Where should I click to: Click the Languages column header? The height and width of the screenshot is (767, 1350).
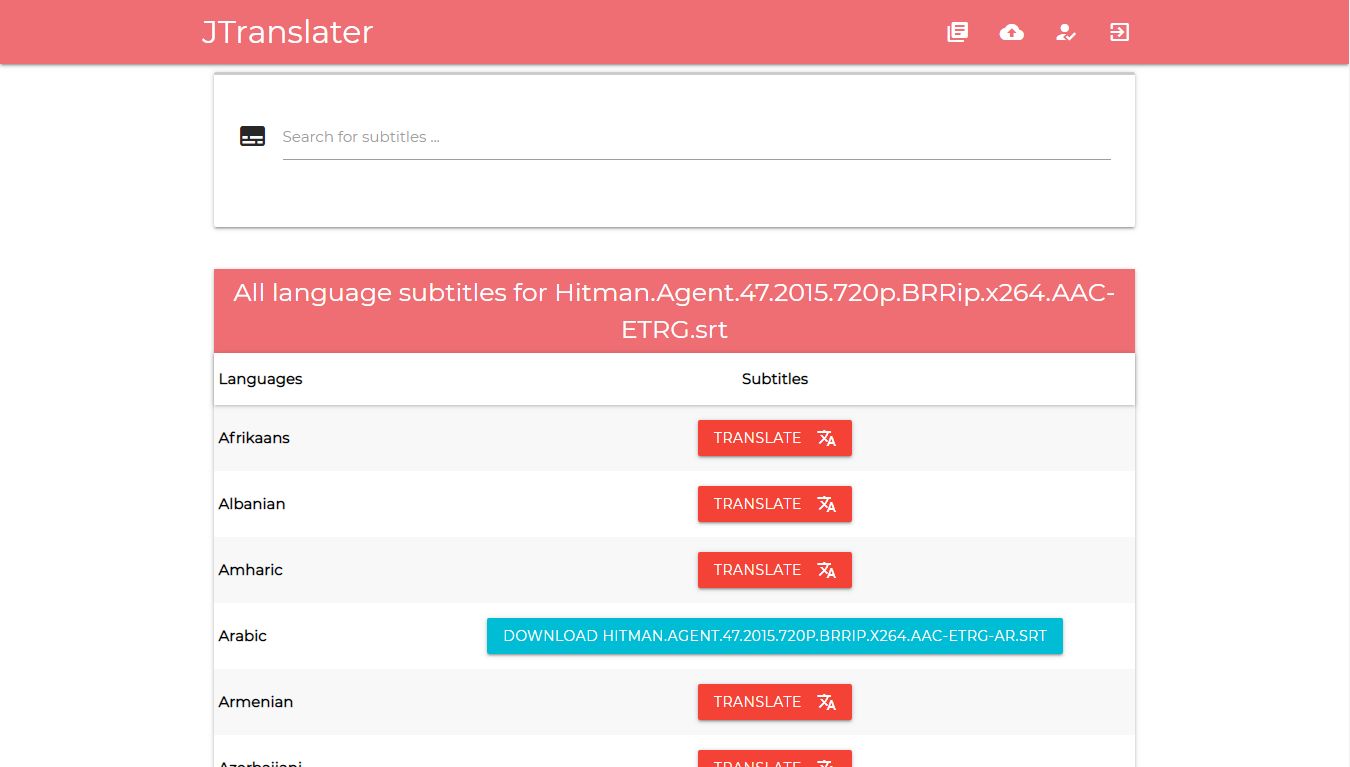point(261,379)
